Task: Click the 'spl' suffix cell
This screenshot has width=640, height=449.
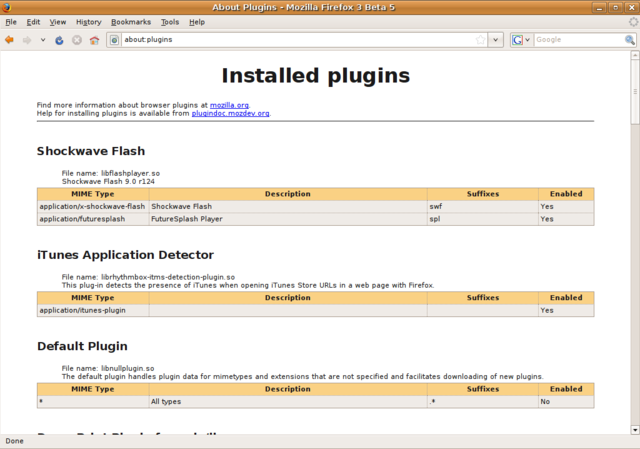Action: [482, 219]
